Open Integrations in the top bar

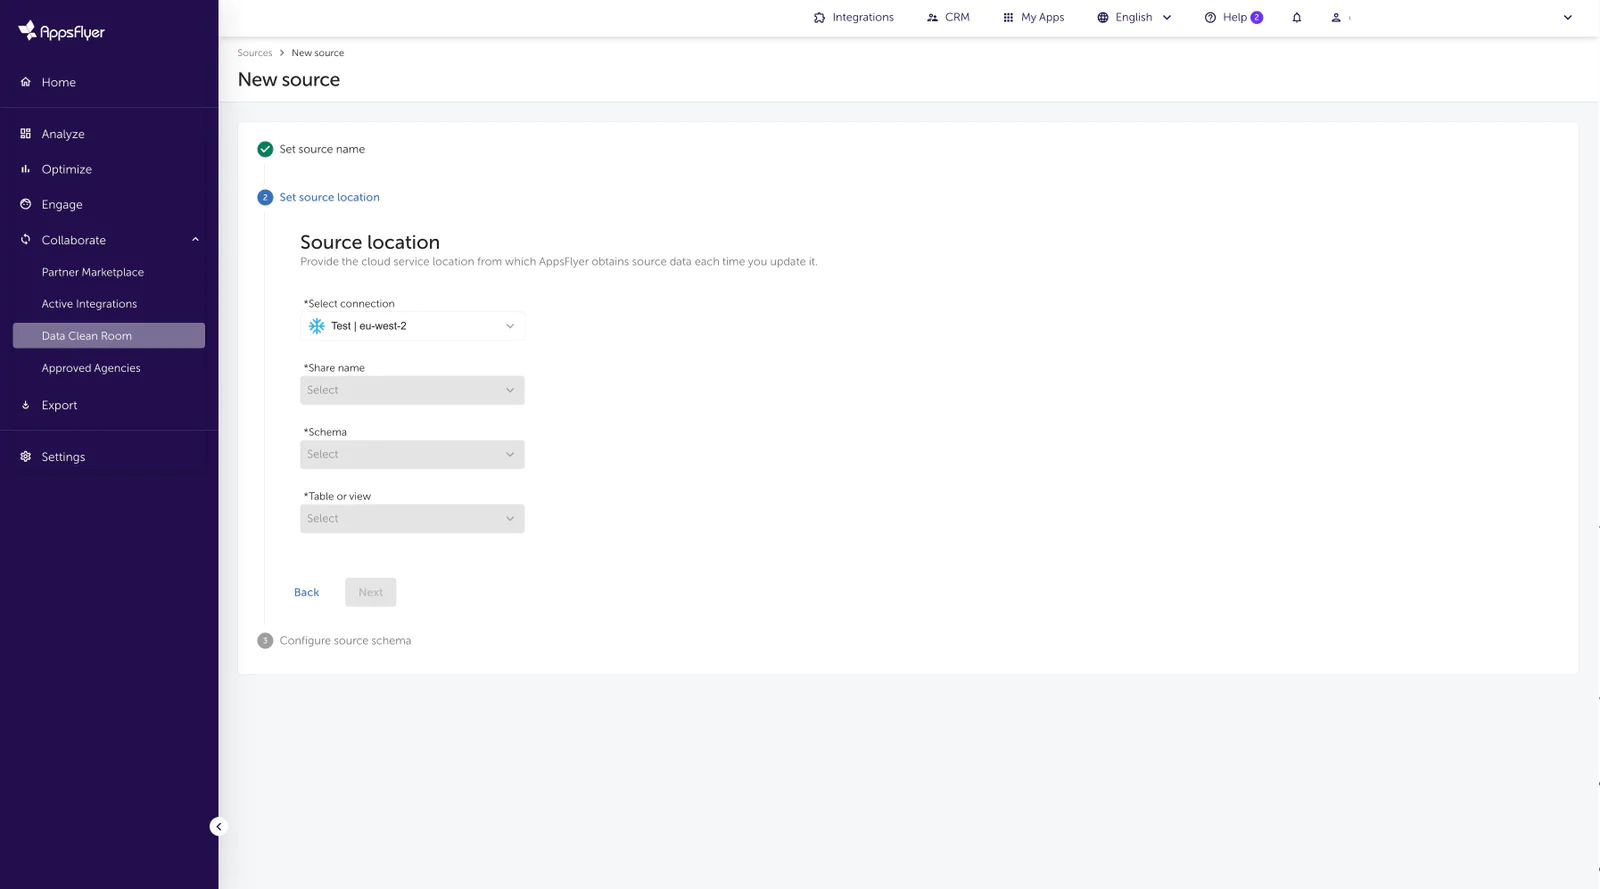coord(853,18)
